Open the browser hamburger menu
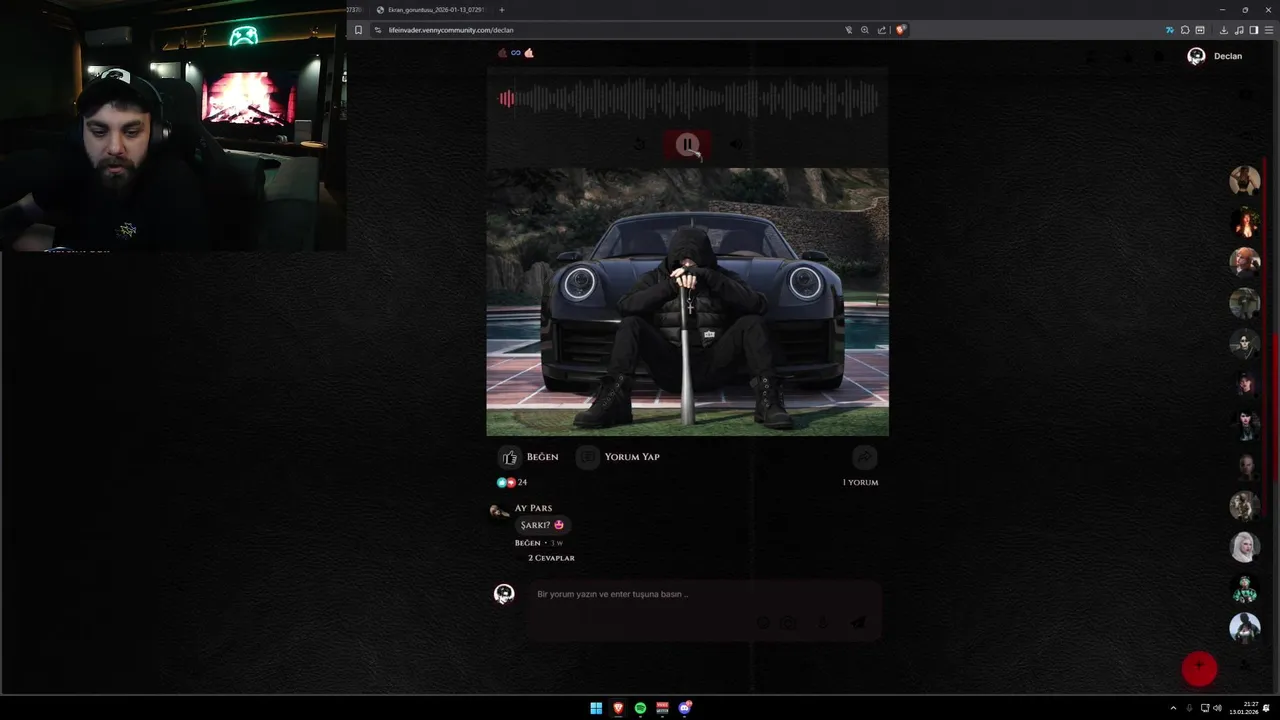 click(1269, 30)
